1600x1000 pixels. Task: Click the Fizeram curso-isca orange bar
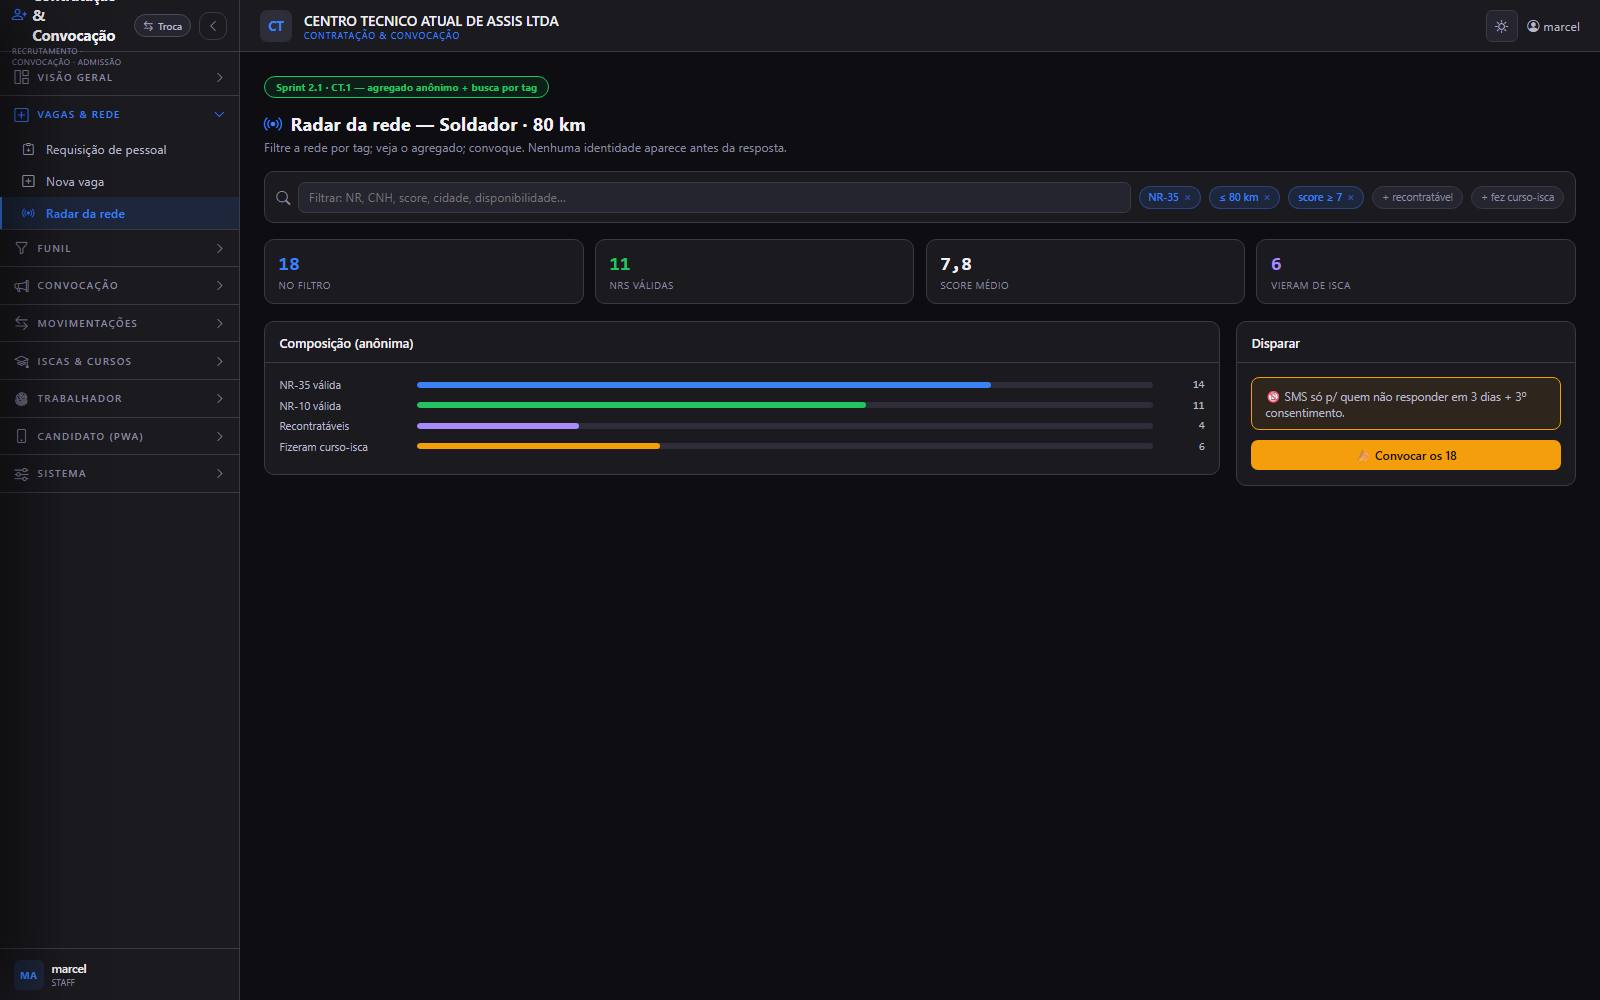coord(538,446)
